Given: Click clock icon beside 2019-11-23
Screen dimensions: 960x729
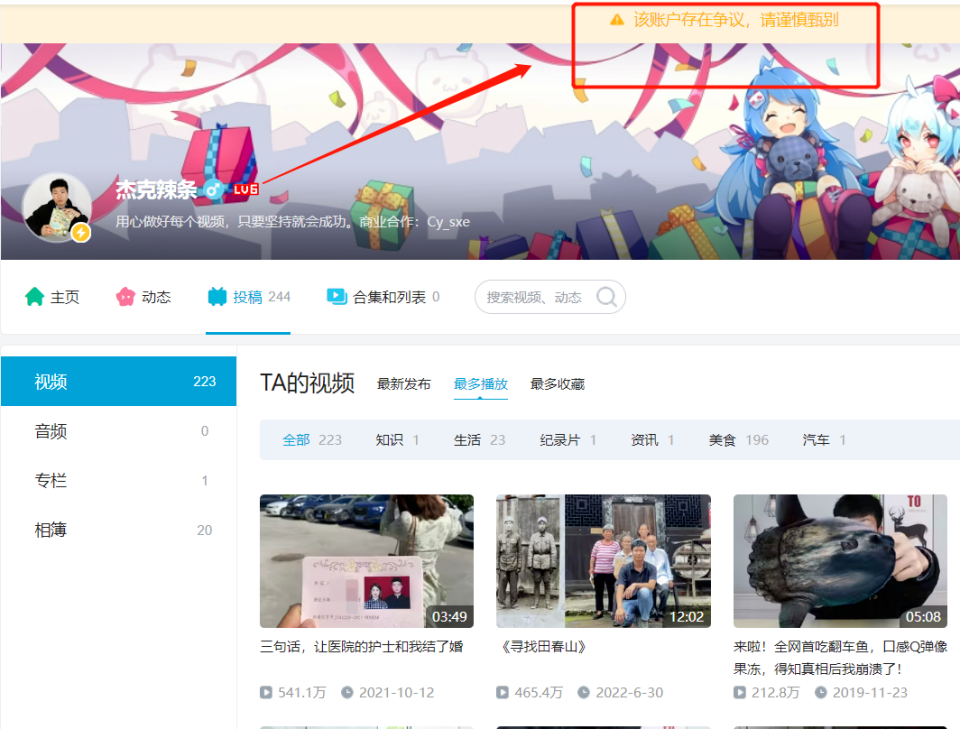Looking at the screenshot, I should click(x=821, y=692).
